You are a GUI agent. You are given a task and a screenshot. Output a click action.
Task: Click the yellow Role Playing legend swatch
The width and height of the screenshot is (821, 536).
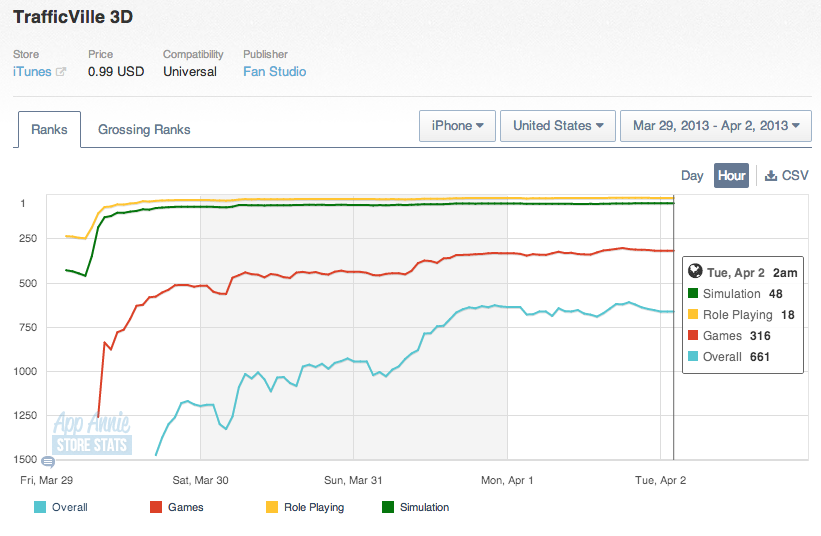coord(272,507)
